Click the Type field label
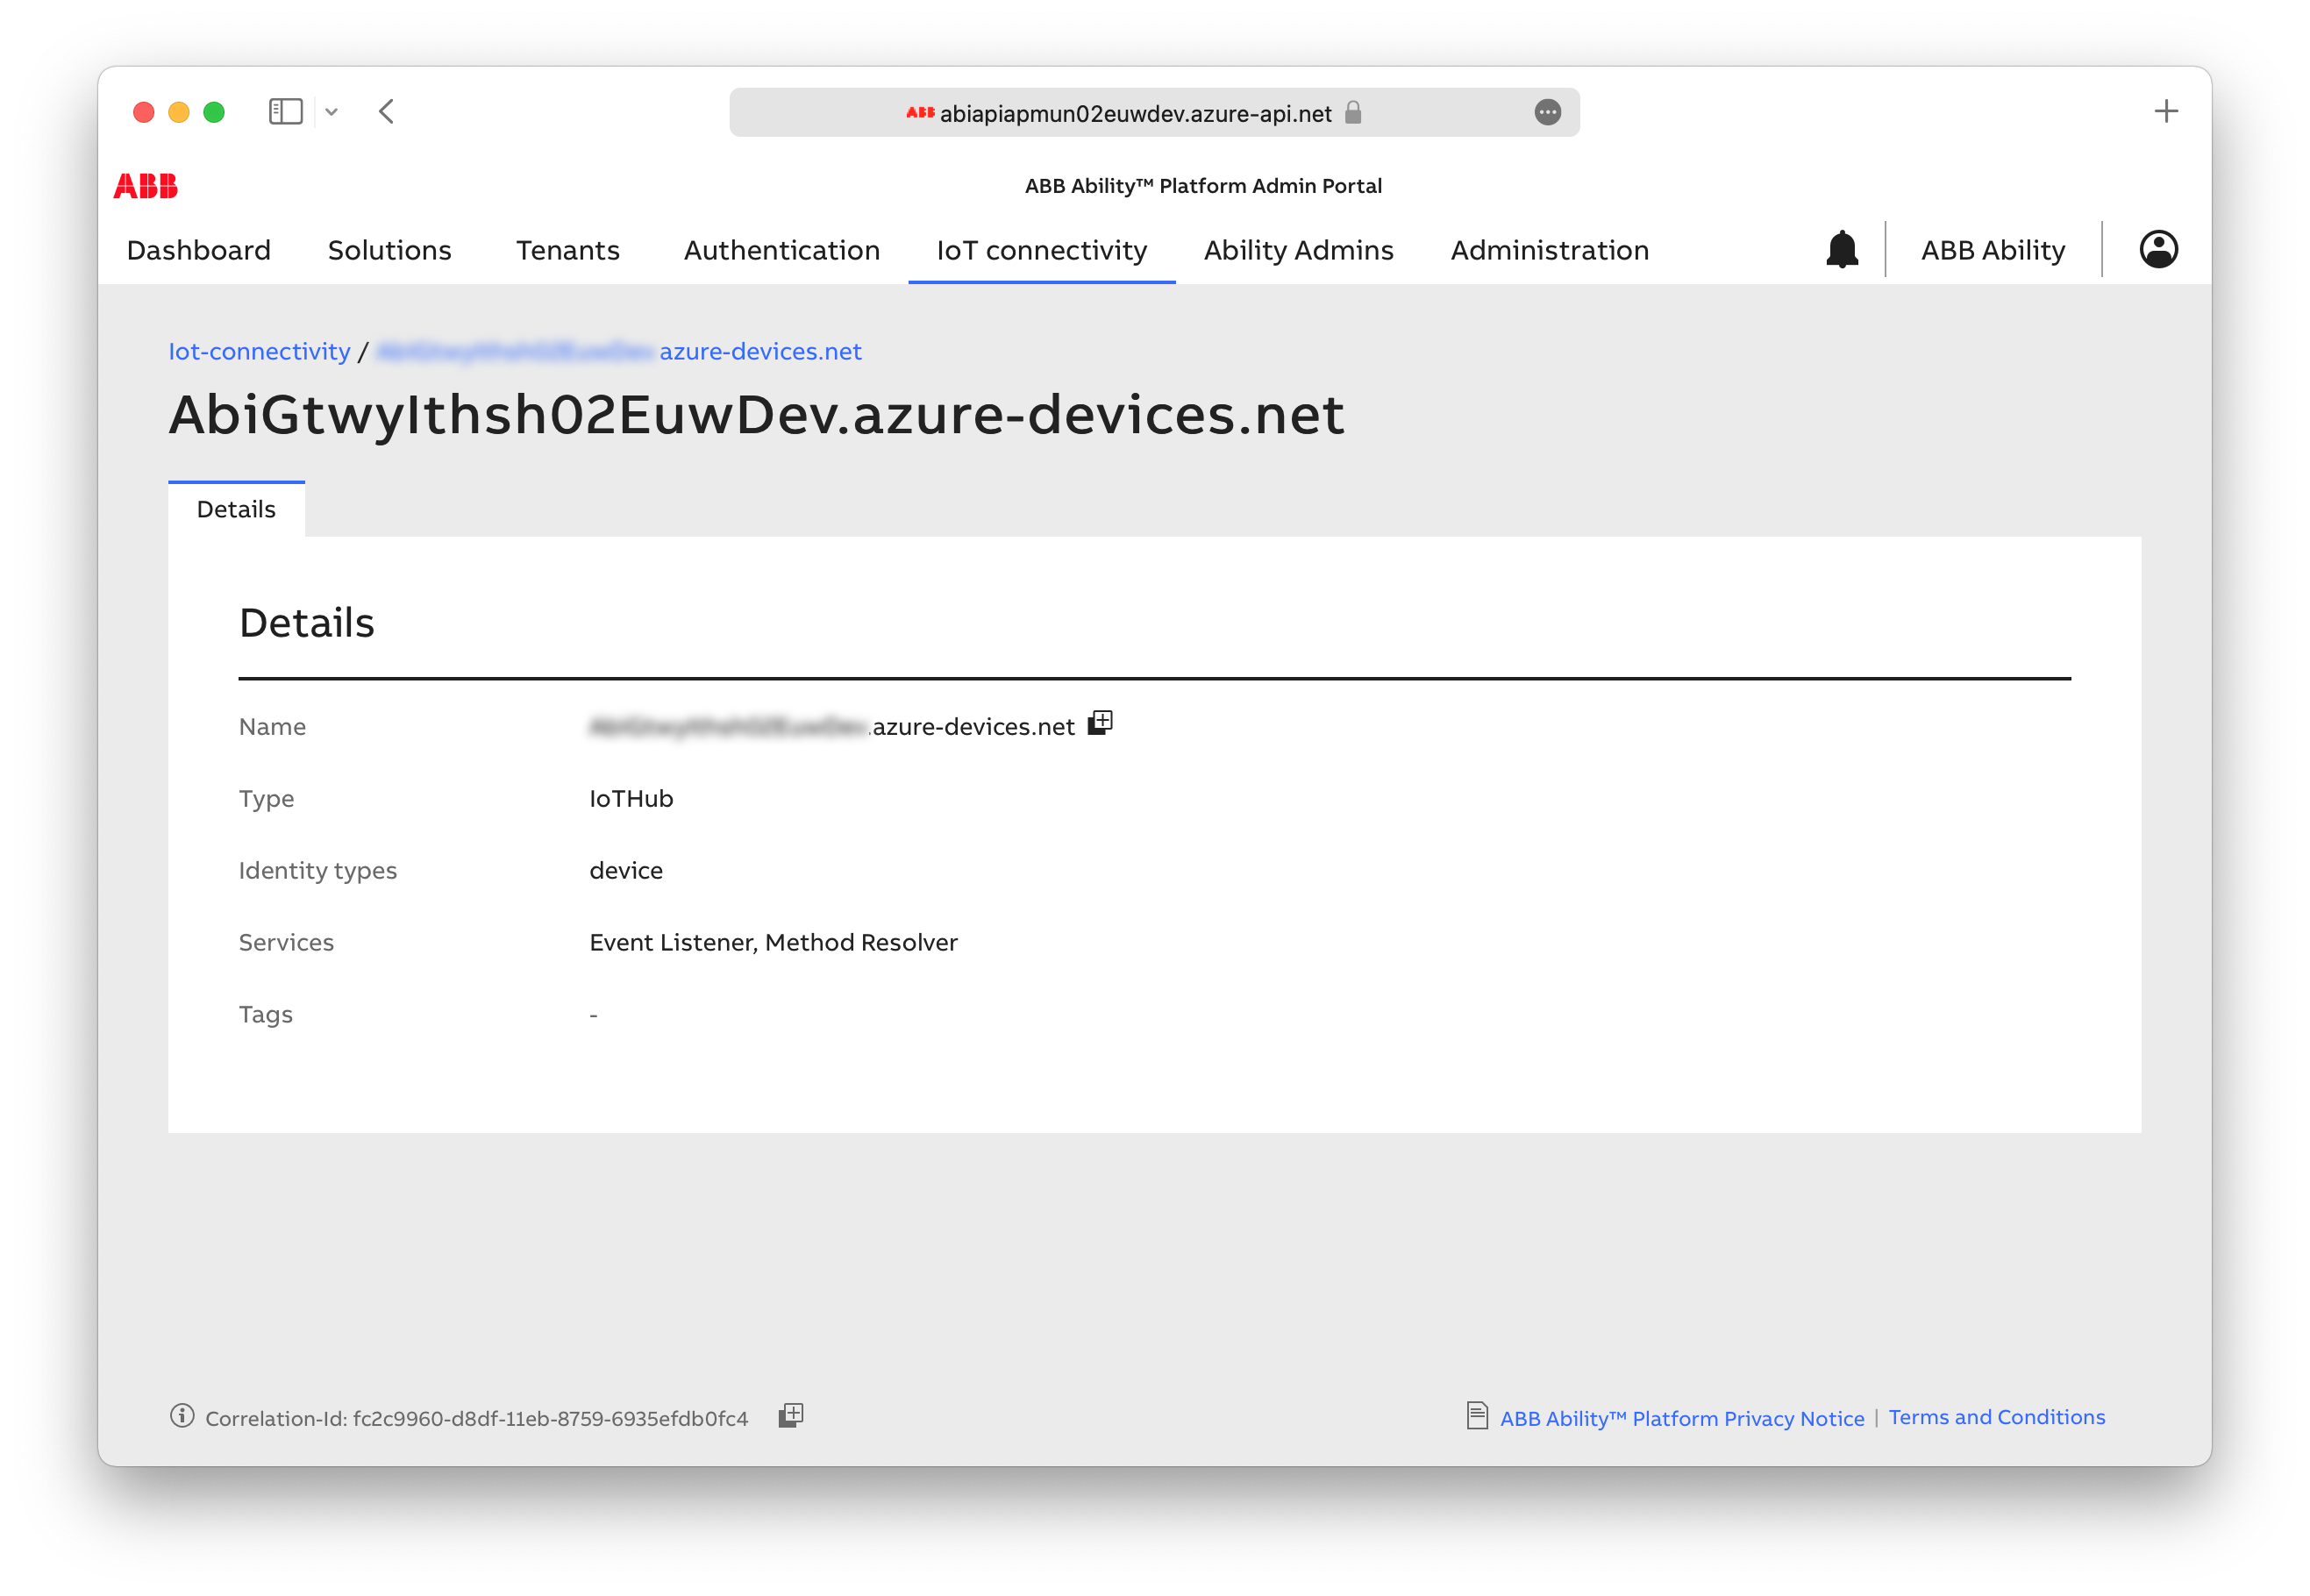The width and height of the screenshot is (2310, 1596). (266, 798)
